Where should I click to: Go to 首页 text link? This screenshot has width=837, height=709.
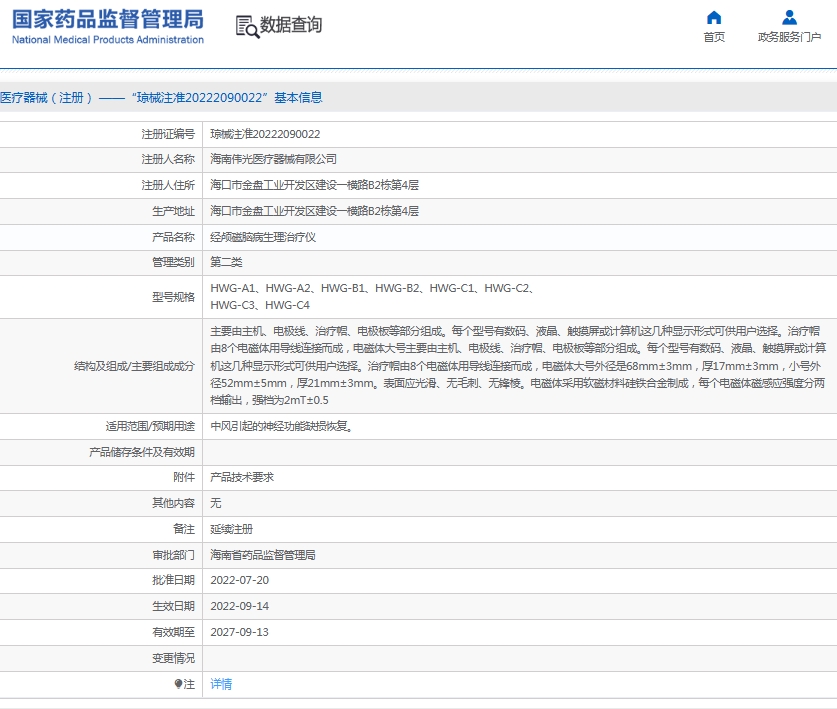tap(714, 37)
